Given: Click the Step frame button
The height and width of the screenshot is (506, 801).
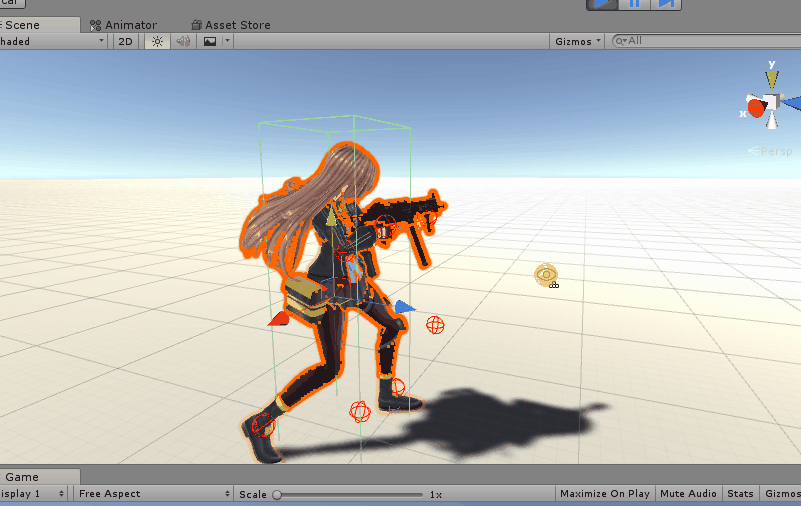Looking at the screenshot, I should point(665,4).
